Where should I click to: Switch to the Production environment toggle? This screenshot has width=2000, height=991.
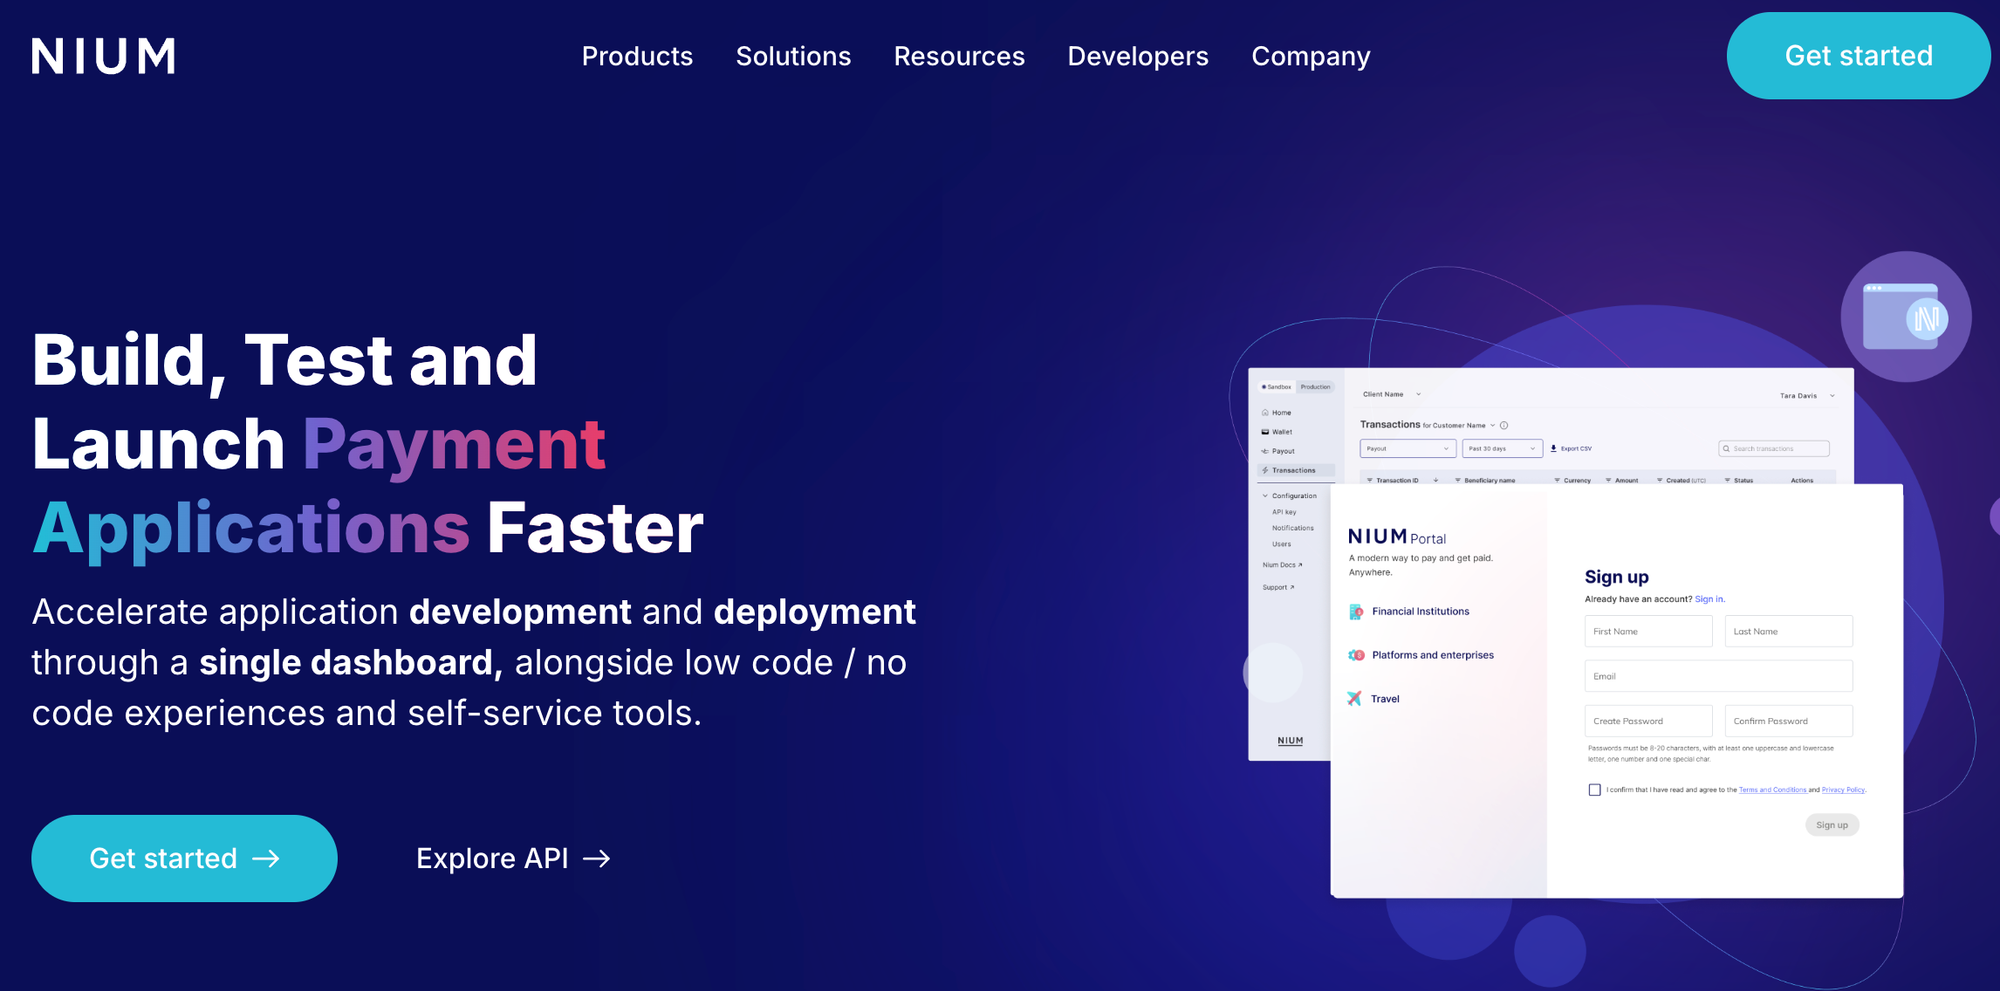pyautogui.click(x=1315, y=387)
